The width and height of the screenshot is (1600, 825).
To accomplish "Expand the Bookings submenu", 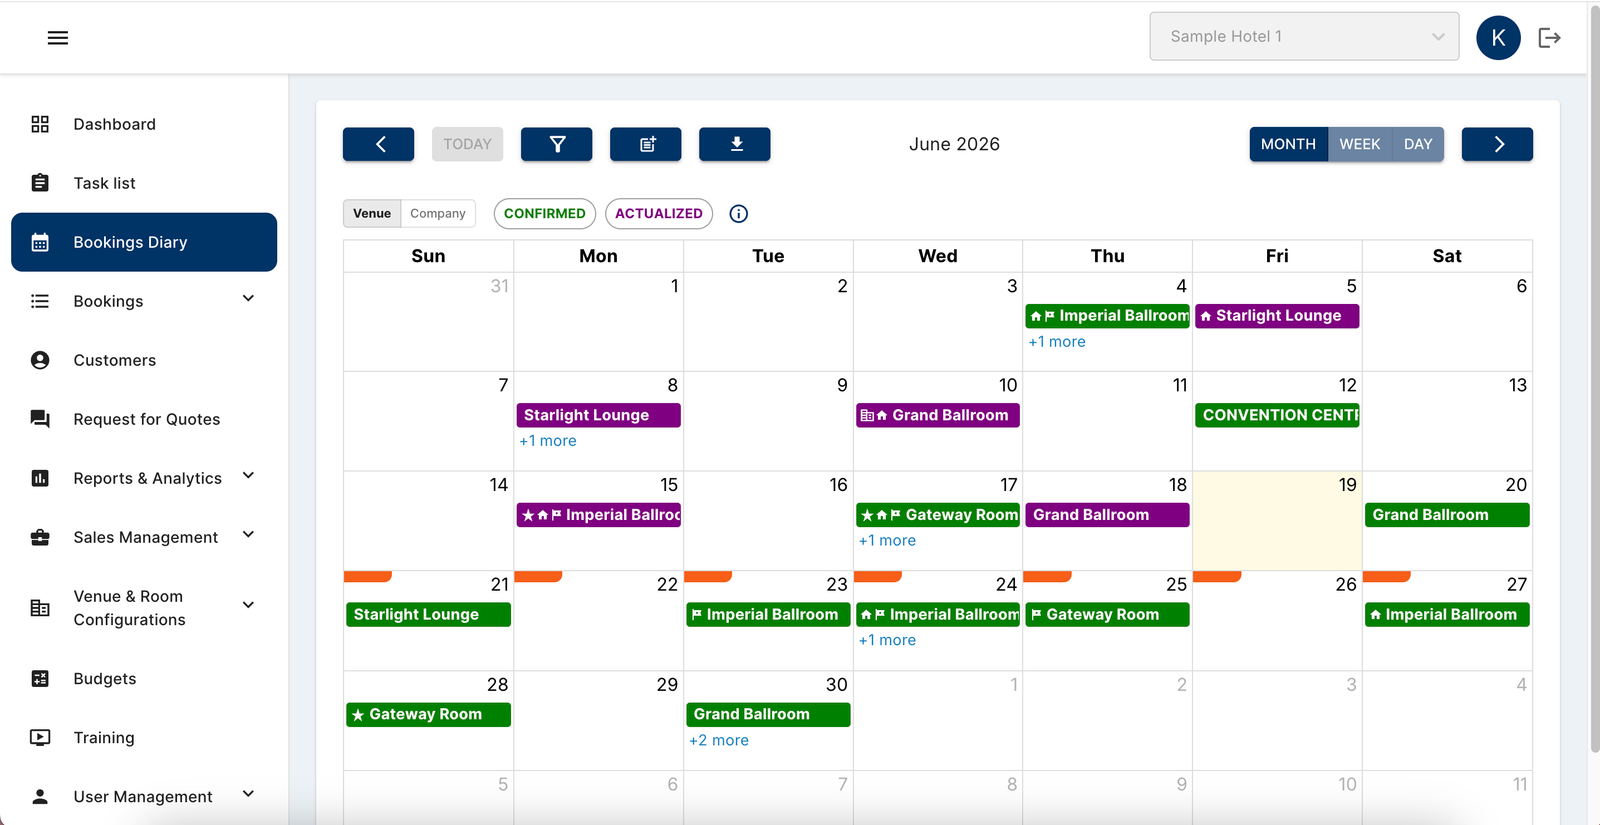I will tap(249, 299).
